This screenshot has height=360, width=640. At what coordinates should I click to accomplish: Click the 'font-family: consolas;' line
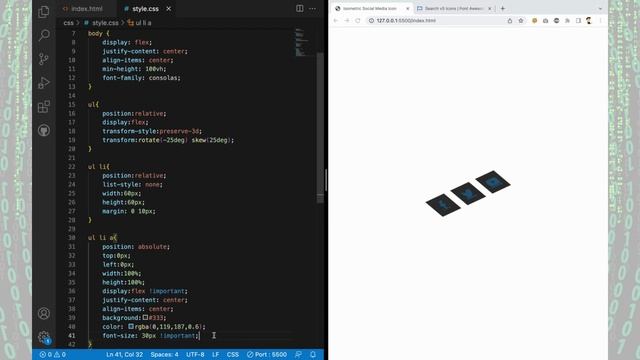point(141,78)
